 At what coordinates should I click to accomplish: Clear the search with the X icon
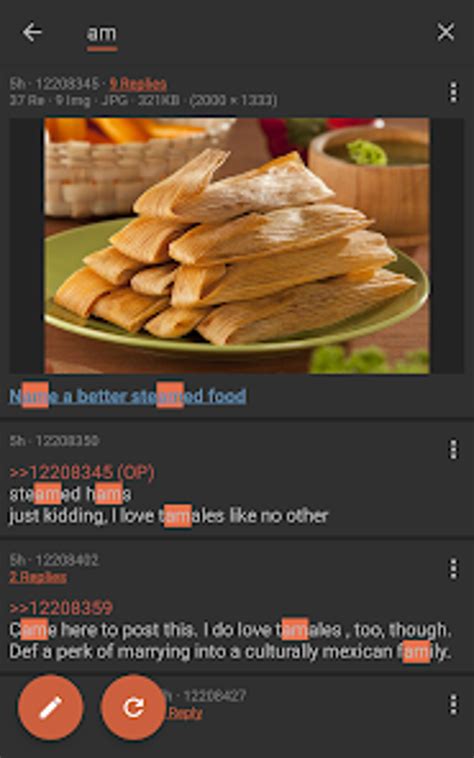[445, 32]
